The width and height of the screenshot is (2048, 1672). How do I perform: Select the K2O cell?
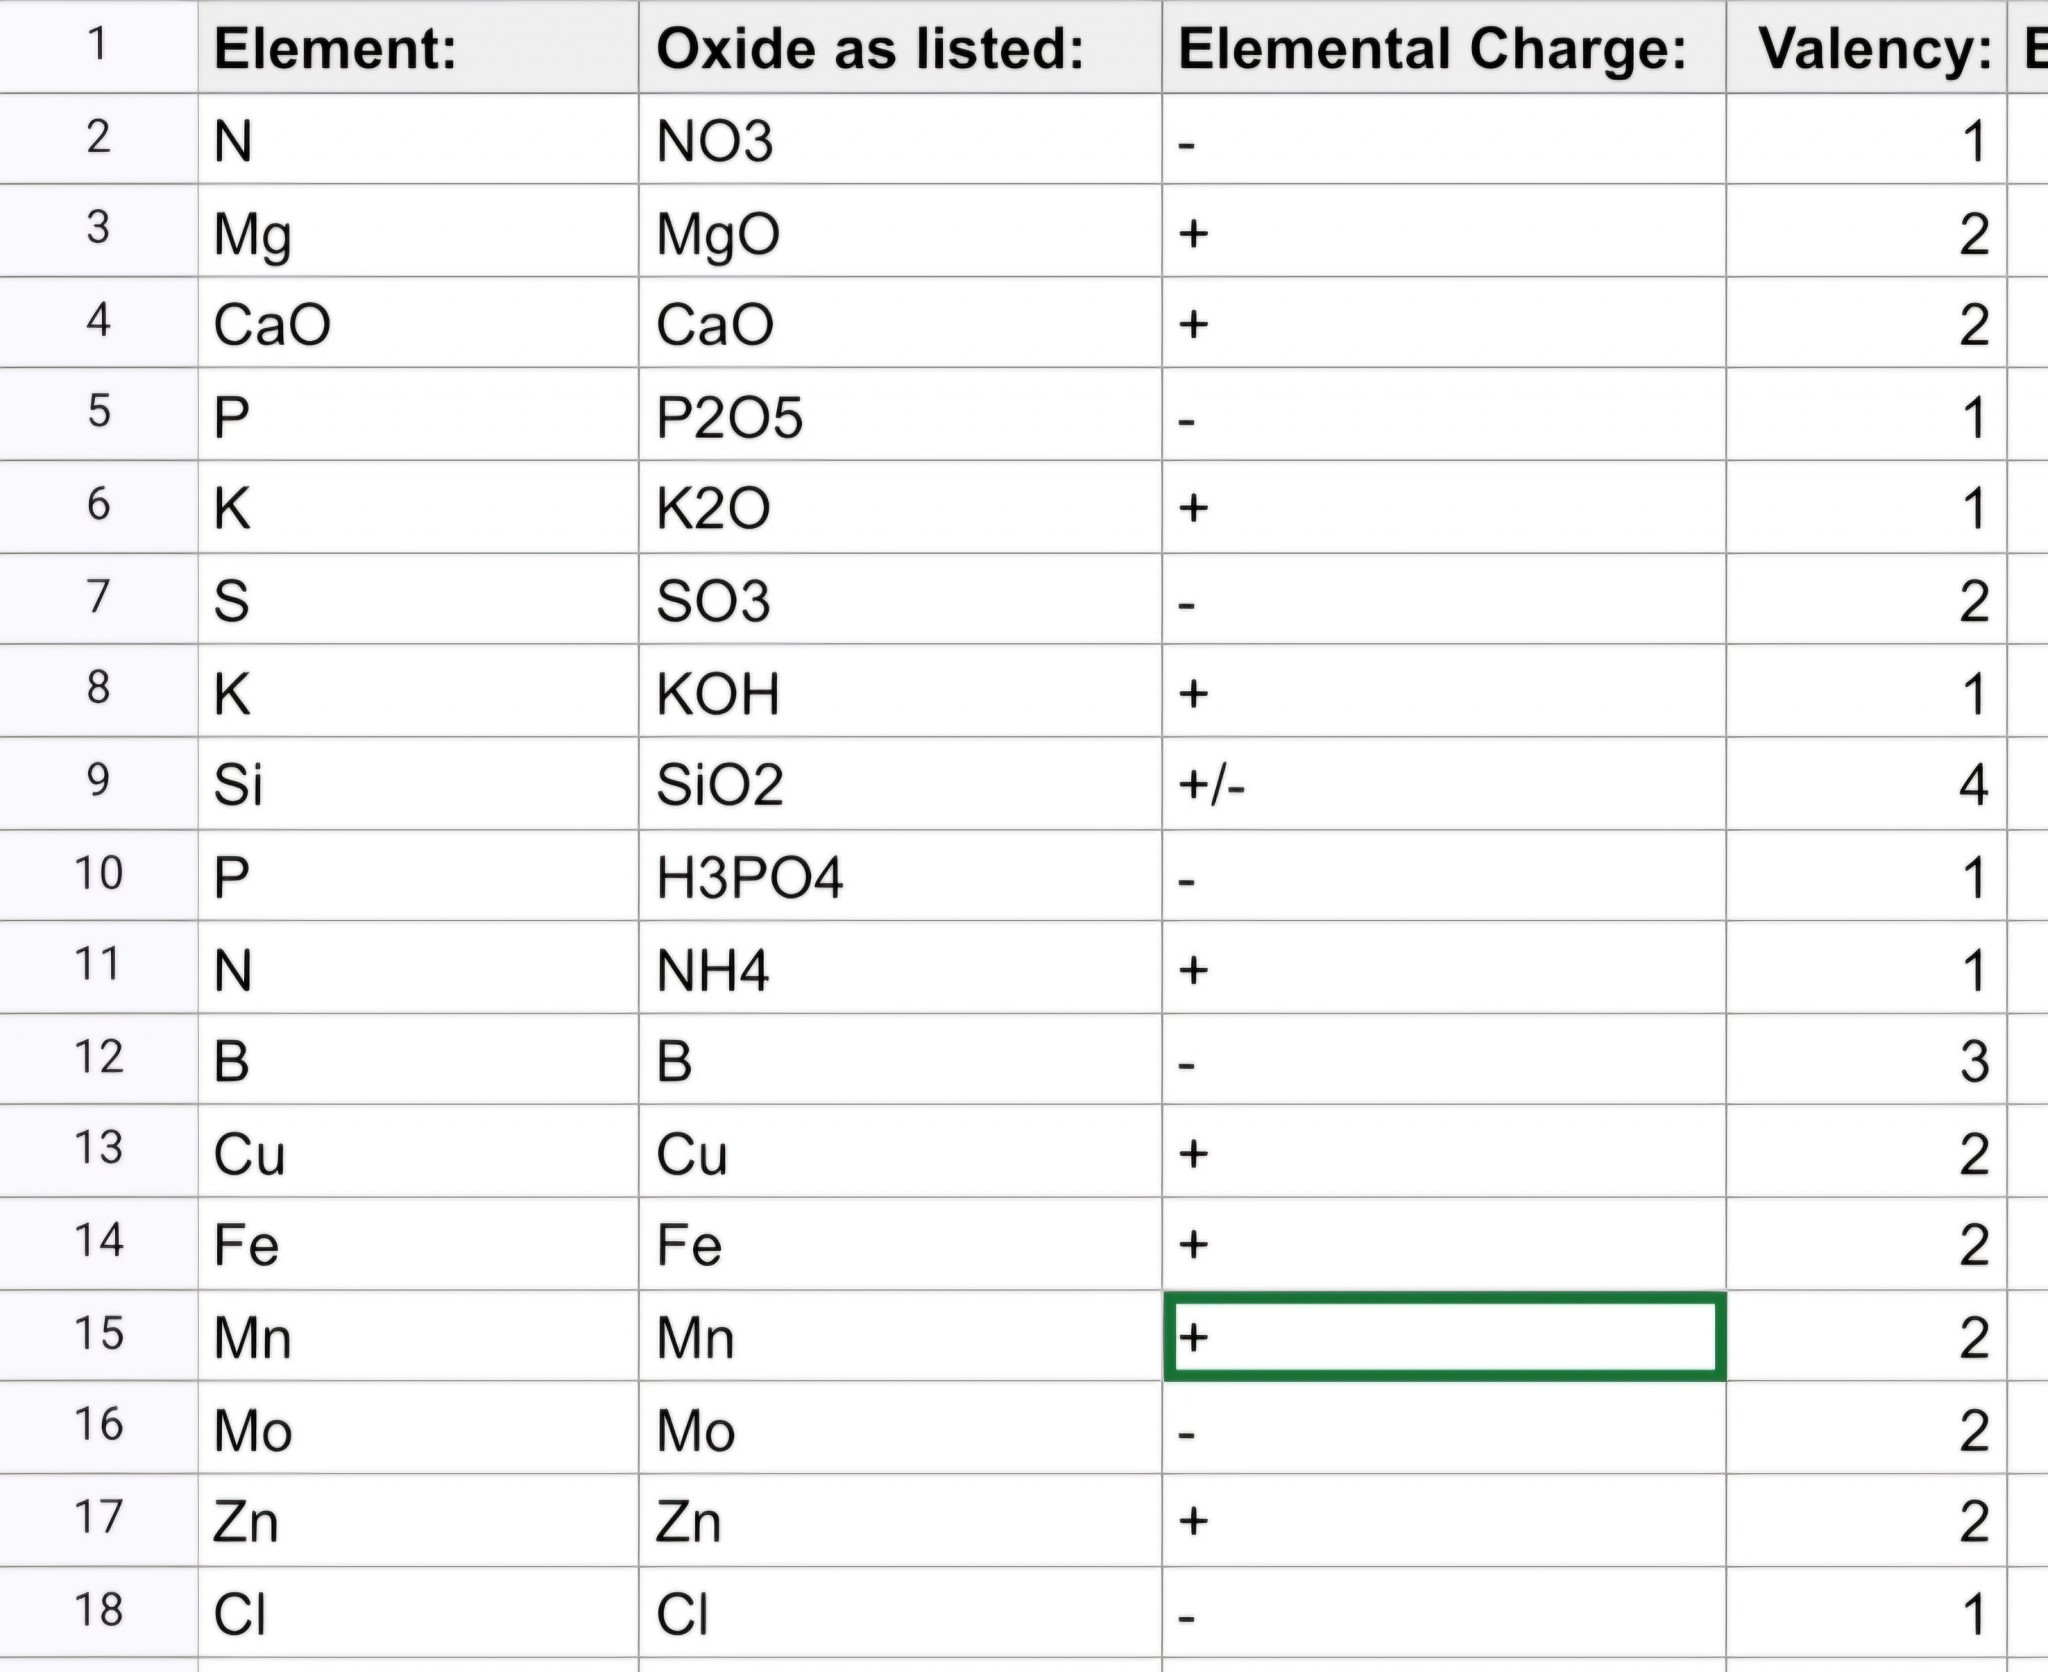click(x=898, y=507)
